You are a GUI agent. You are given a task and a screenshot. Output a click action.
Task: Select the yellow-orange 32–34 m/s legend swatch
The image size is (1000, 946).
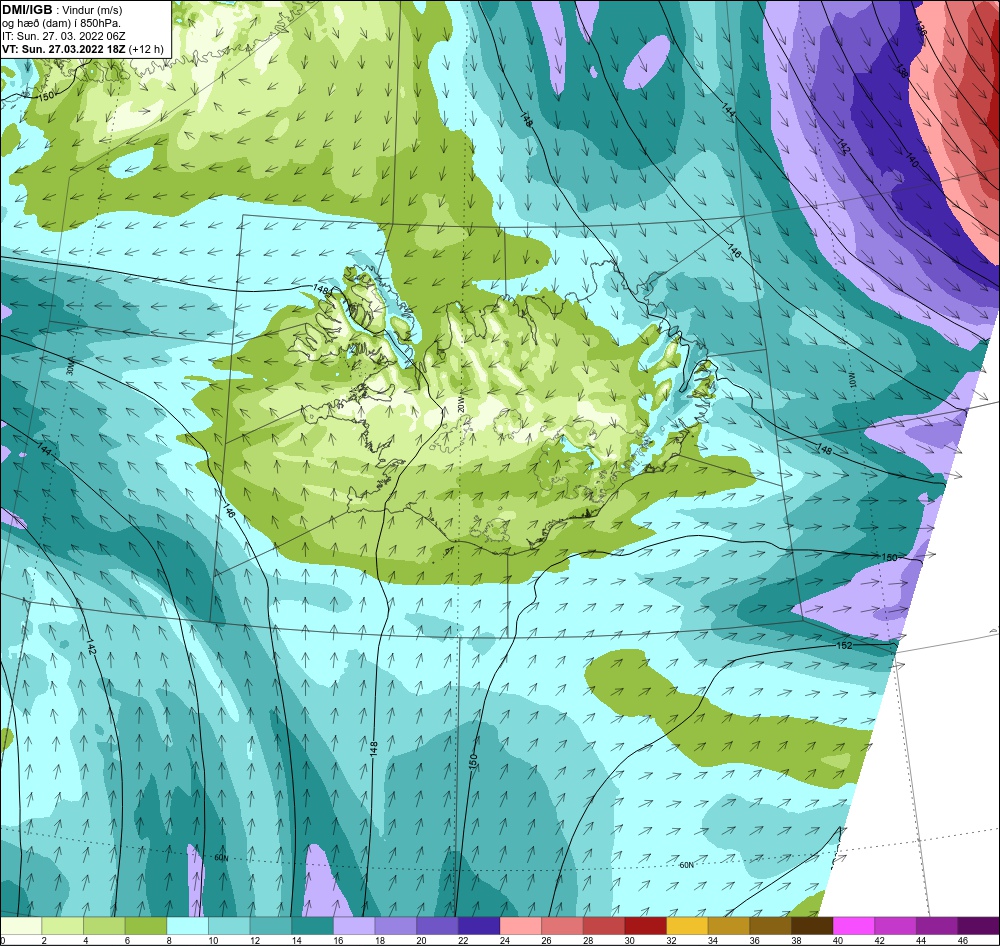coord(687,926)
